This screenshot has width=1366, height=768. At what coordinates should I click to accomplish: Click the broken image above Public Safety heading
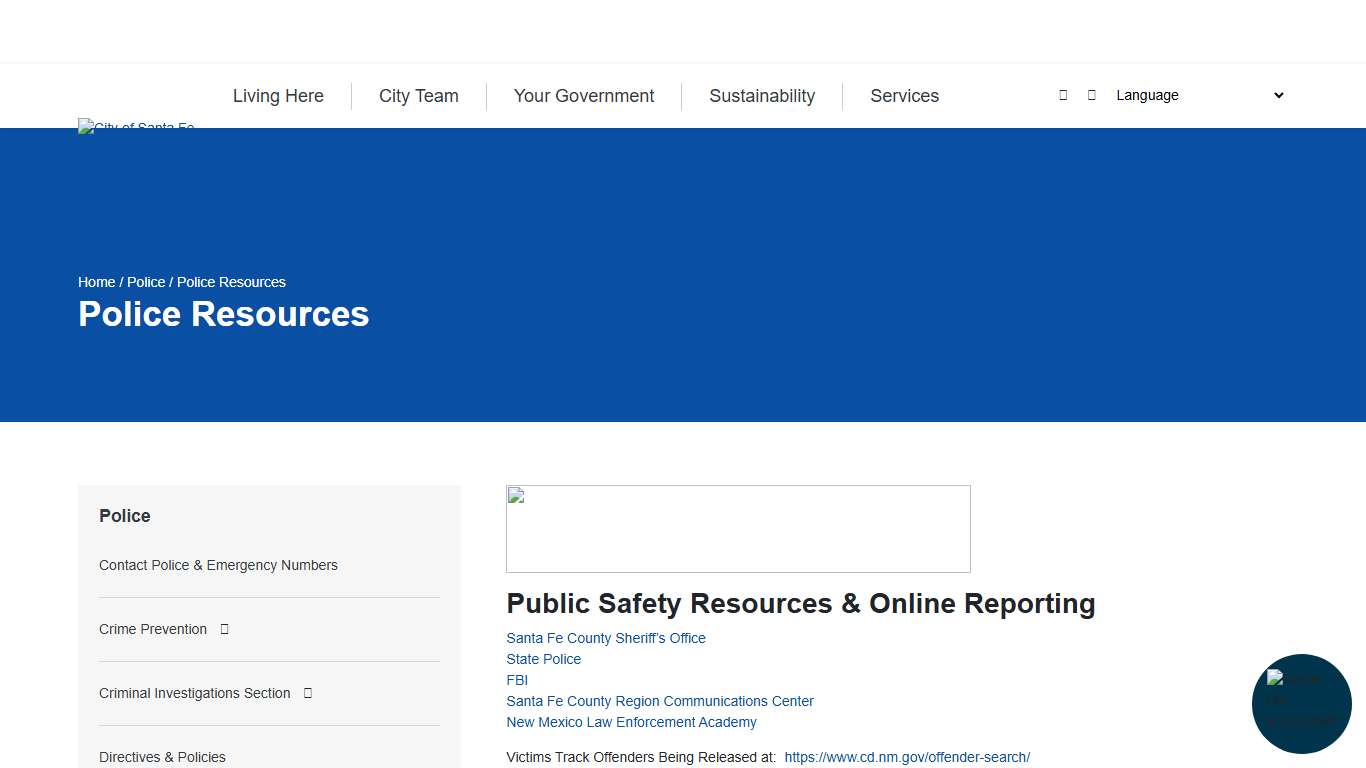[x=738, y=528]
